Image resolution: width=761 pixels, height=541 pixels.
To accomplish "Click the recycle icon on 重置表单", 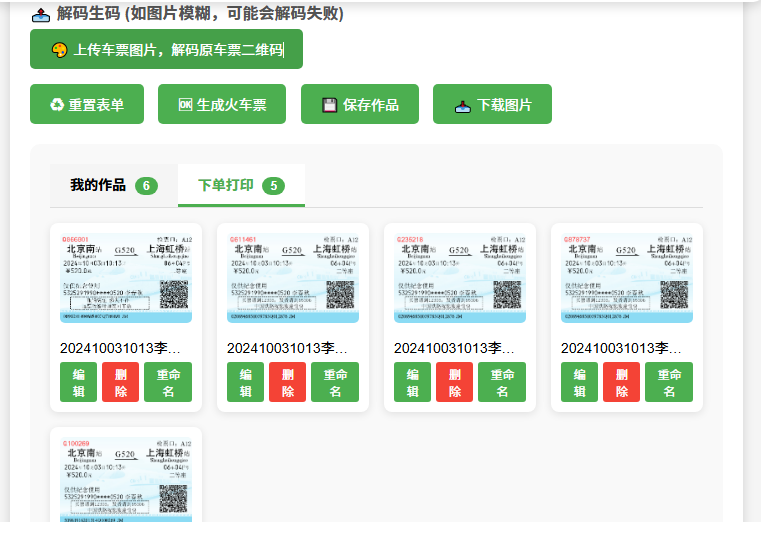I will point(57,104).
